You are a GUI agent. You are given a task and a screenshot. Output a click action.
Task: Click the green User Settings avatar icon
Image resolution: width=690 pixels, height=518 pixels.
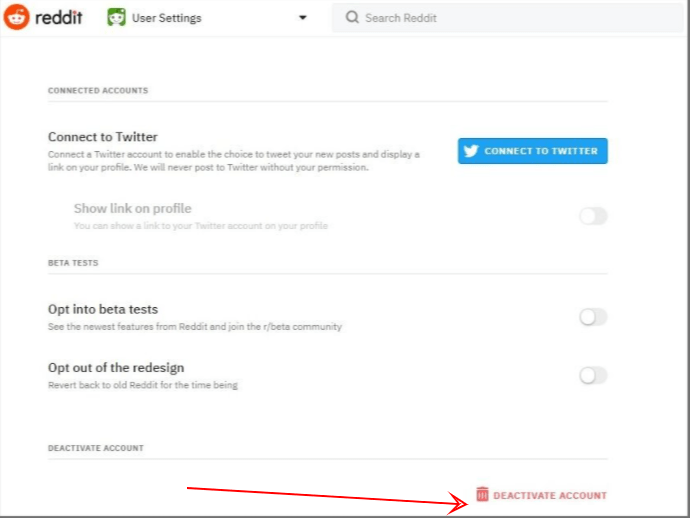116,18
